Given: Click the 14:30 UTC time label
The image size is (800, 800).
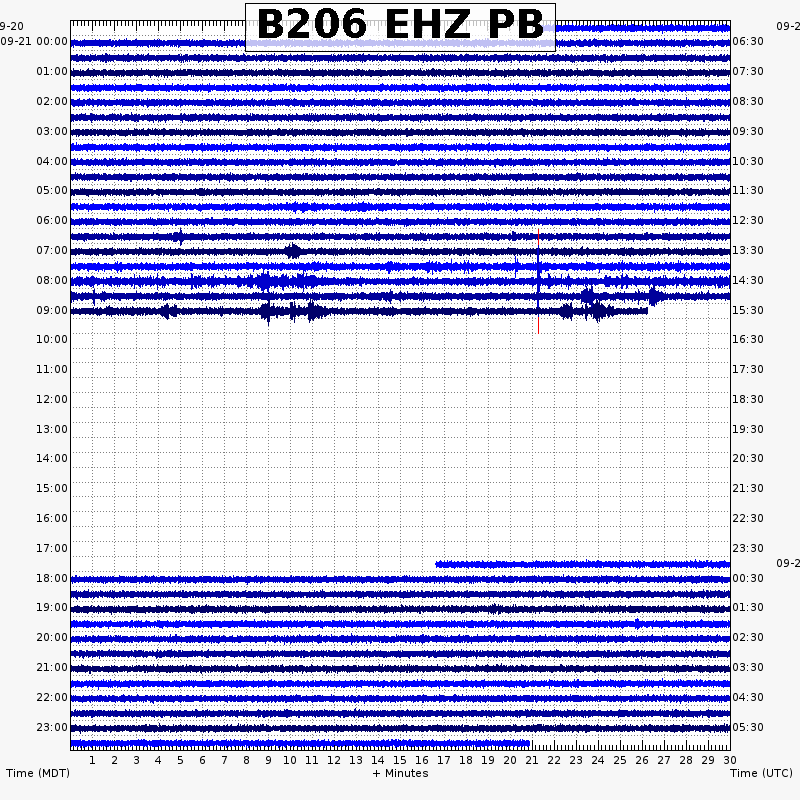Looking at the screenshot, I should [748, 281].
